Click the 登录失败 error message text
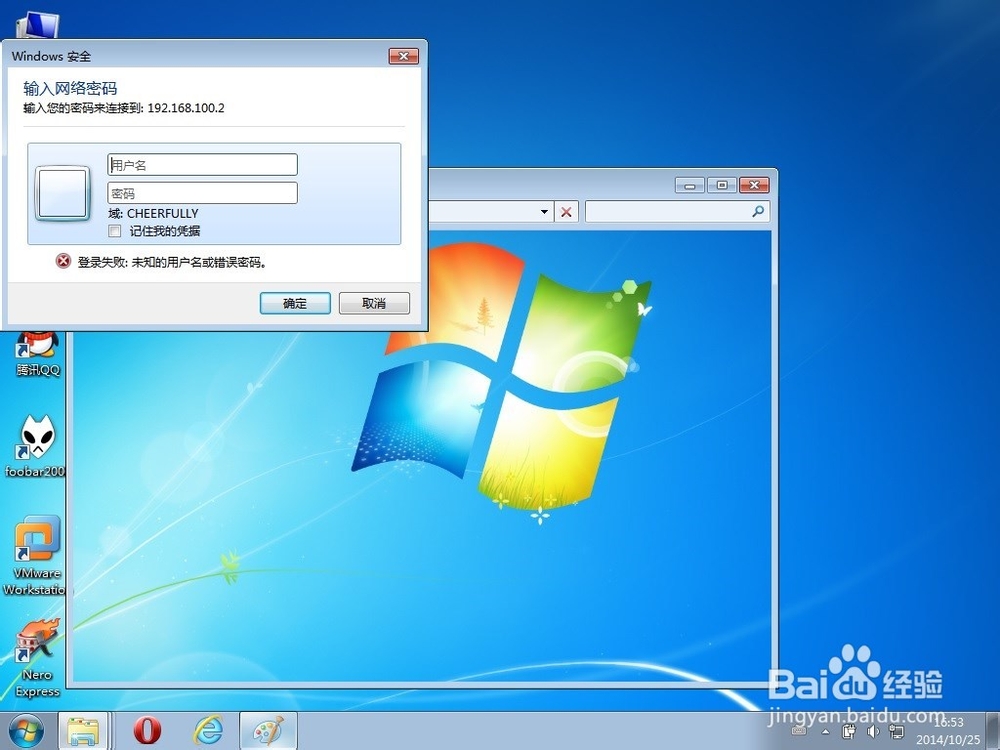 pyautogui.click(x=172, y=262)
